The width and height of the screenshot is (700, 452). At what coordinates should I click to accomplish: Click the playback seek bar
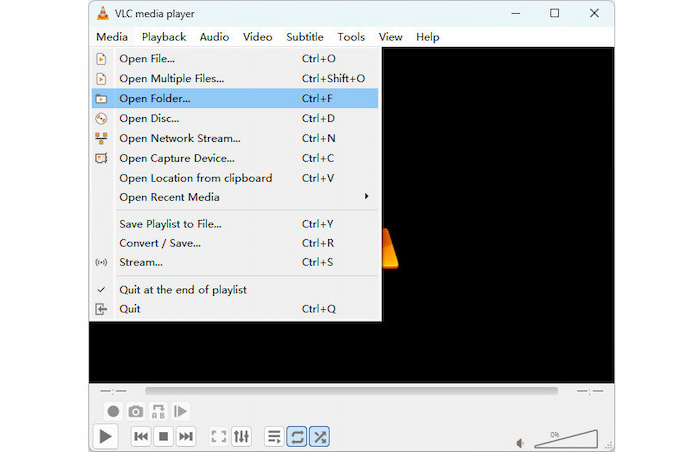[x=352, y=391]
